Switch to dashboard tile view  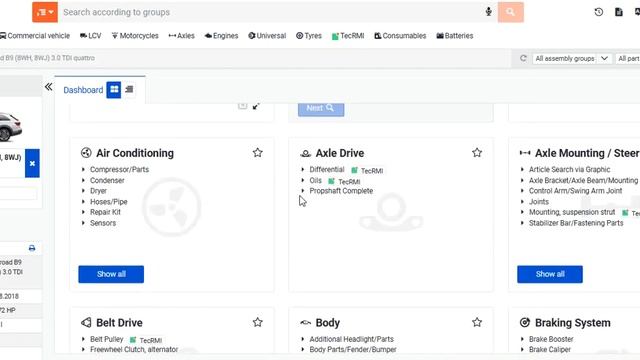(114, 90)
